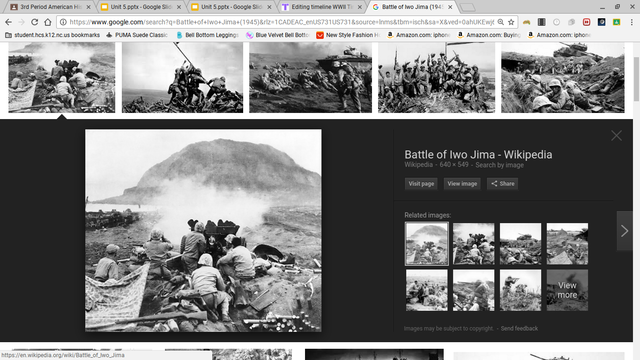Open Amazon.com: Buying bookmark
This screenshot has height=360, width=640.
coord(489,35)
